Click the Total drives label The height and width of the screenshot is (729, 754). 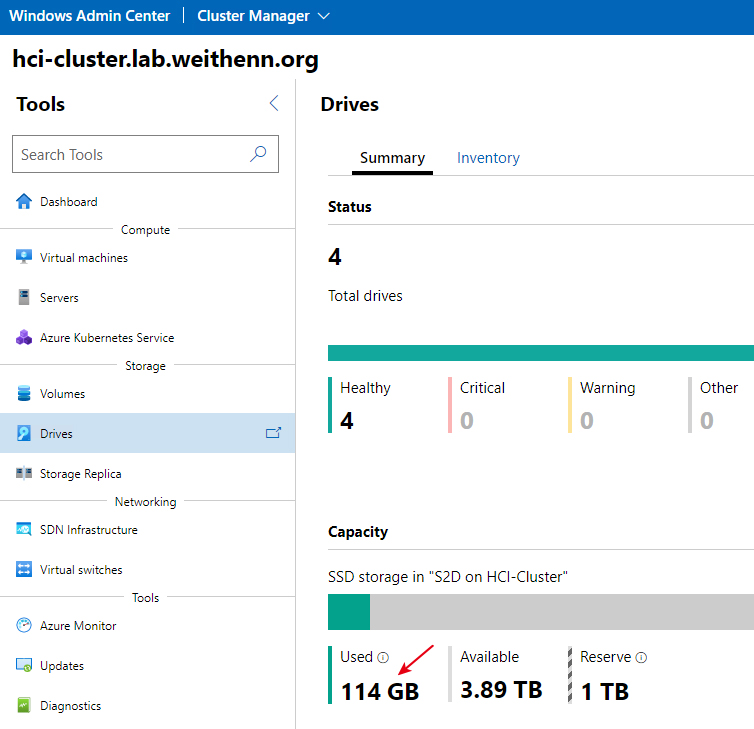tap(365, 296)
